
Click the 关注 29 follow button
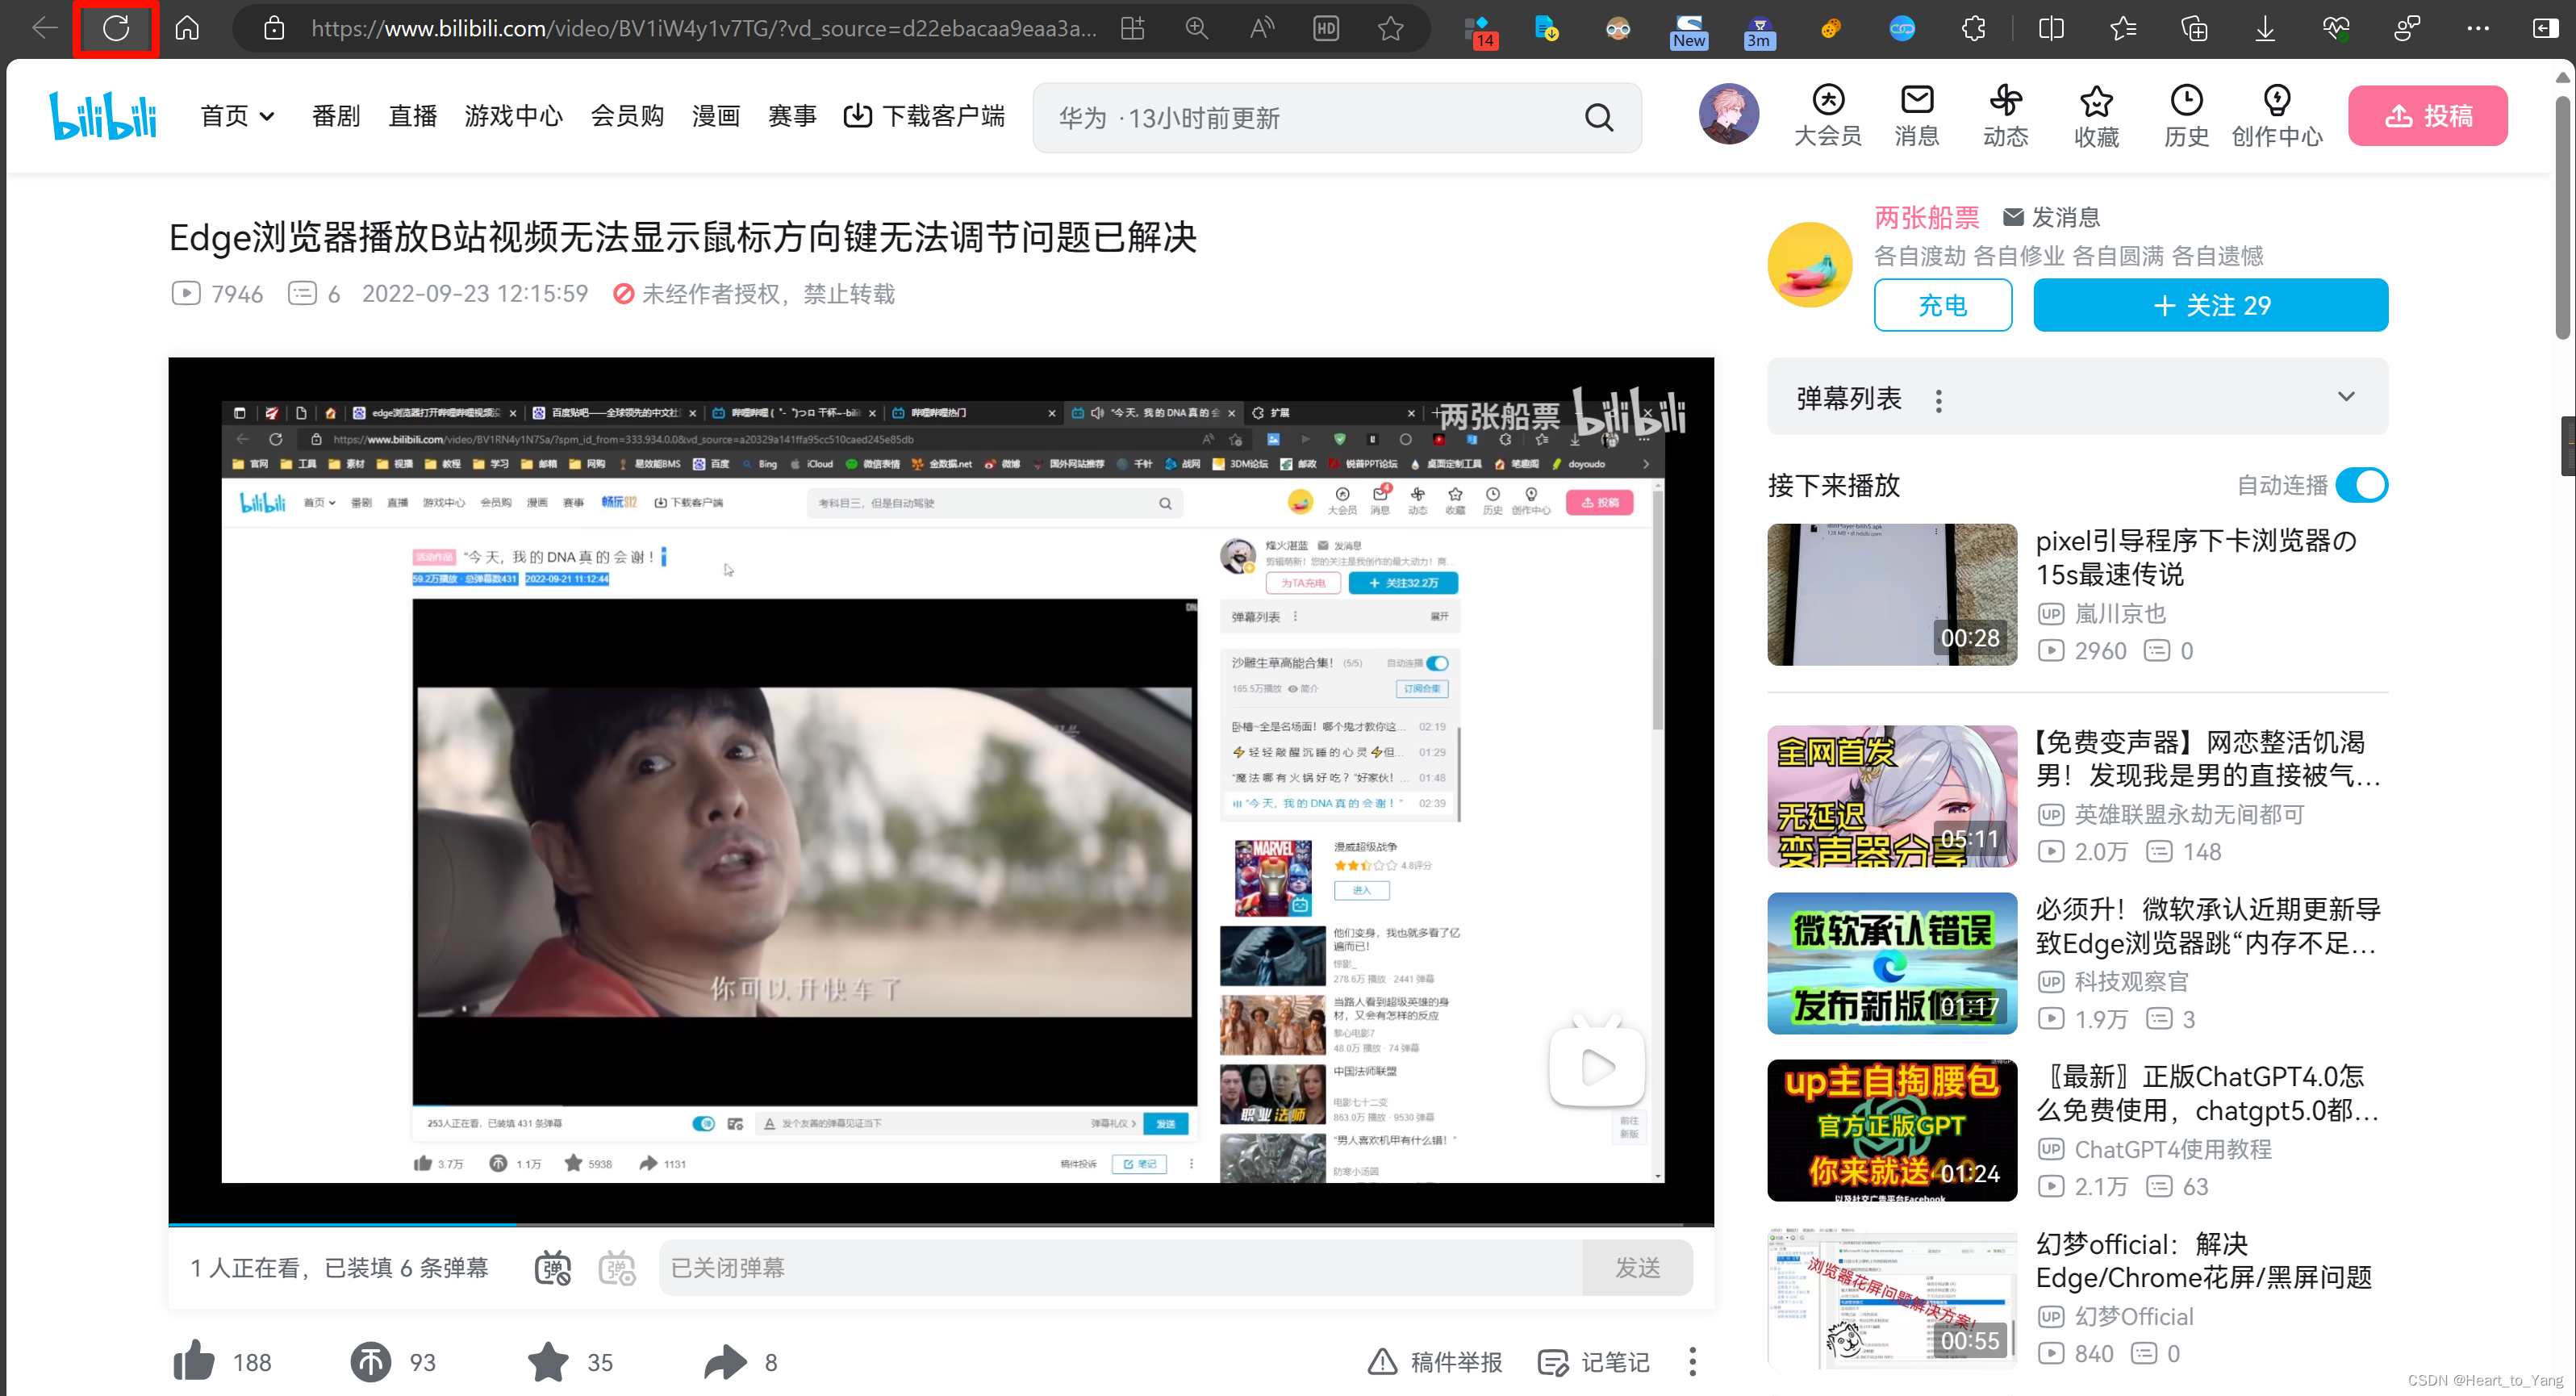(2210, 305)
